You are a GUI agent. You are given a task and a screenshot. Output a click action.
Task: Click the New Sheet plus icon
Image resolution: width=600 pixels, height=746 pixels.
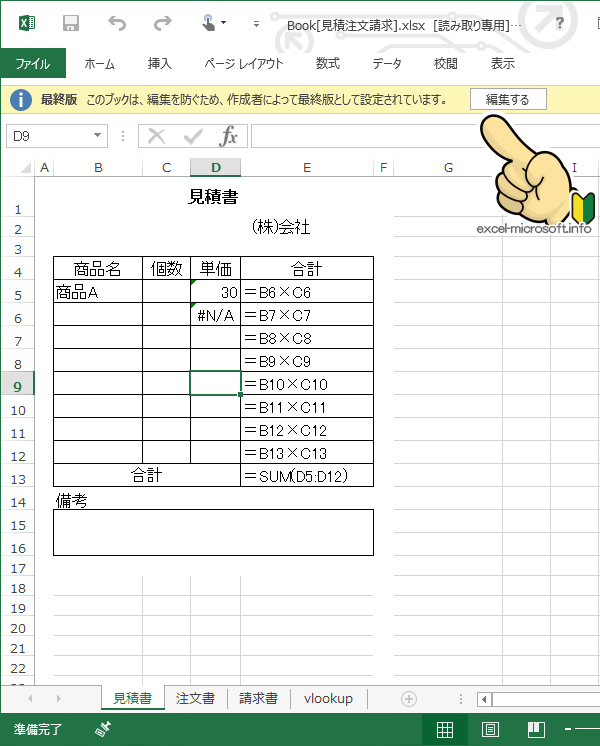(409, 699)
